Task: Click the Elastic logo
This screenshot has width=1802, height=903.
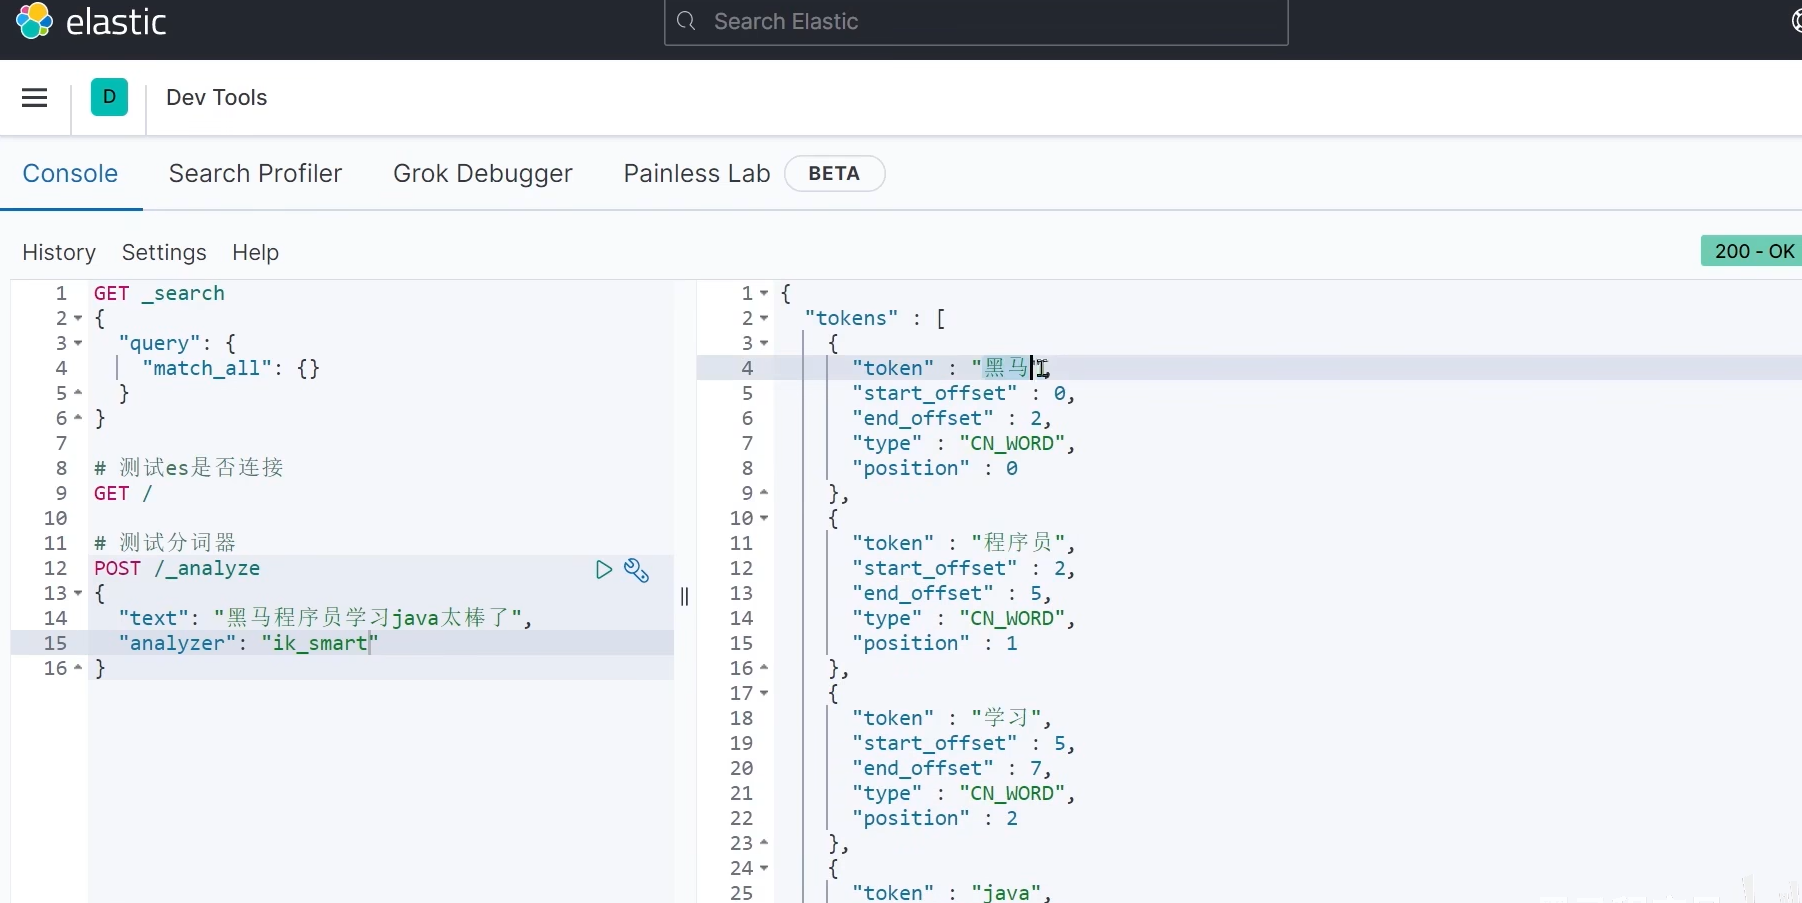Action: pyautogui.click(x=91, y=21)
